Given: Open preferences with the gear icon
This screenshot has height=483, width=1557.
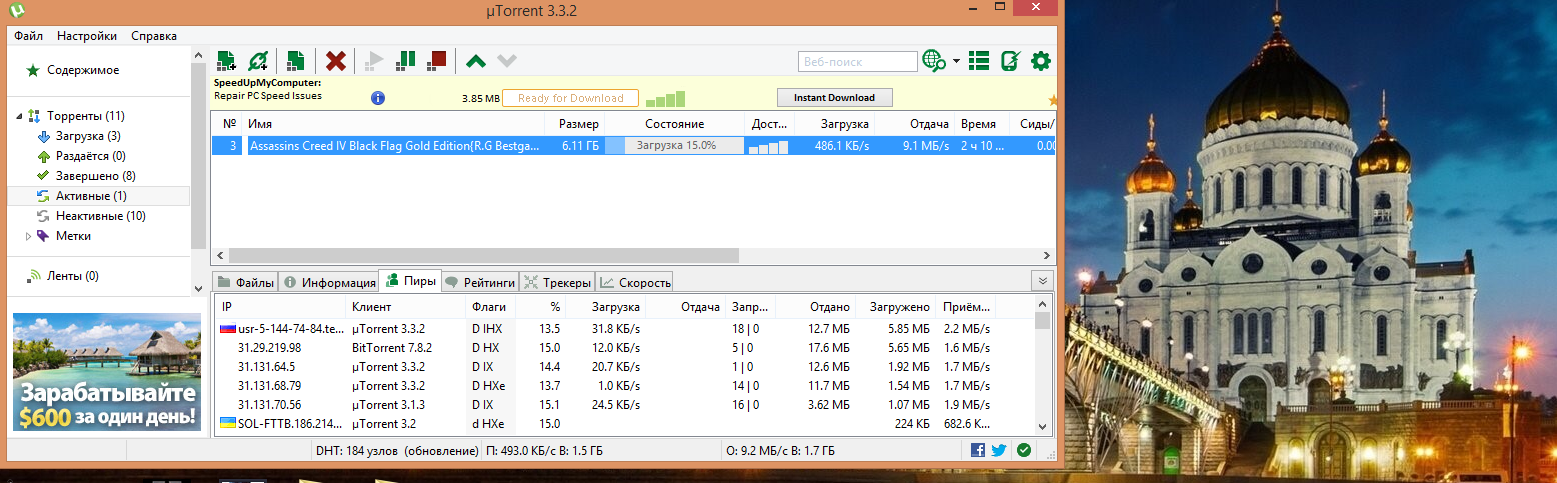Looking at the screenshot, I should pyautogui.click(x=1041, y=61).
